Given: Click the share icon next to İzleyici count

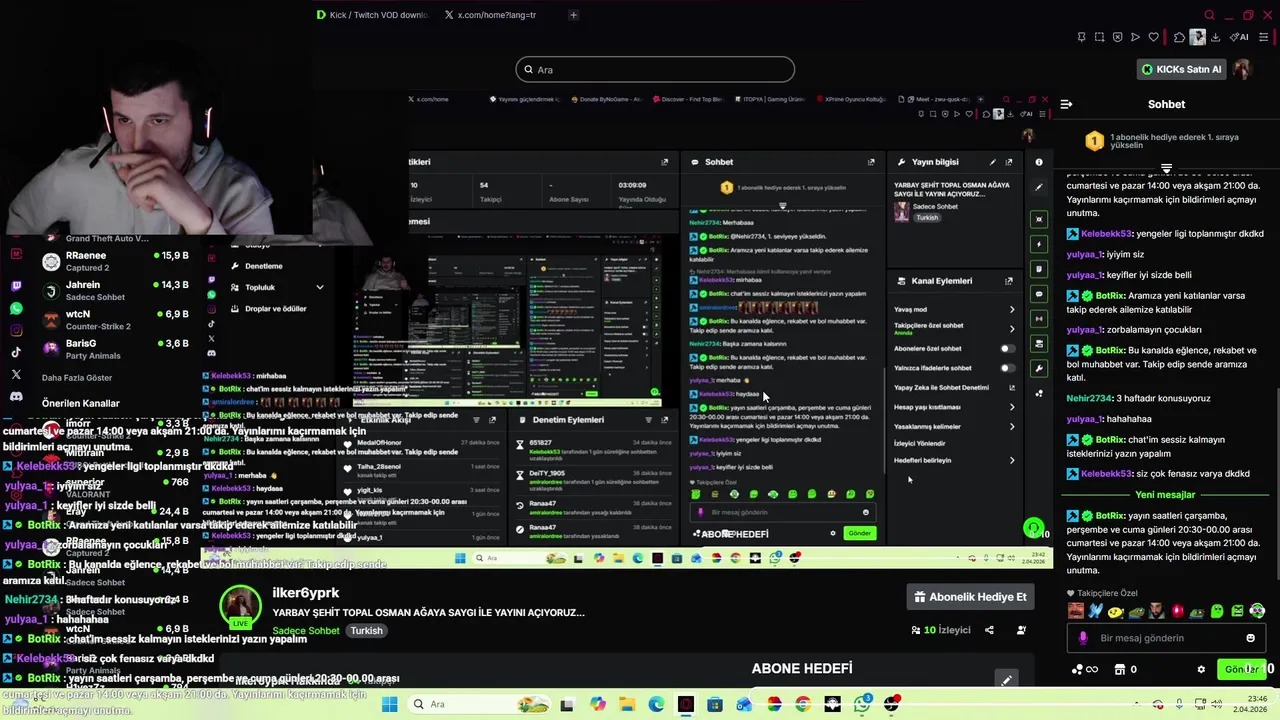Looking at the screenshot, I should pyautogui.click(x=989, y=630).
